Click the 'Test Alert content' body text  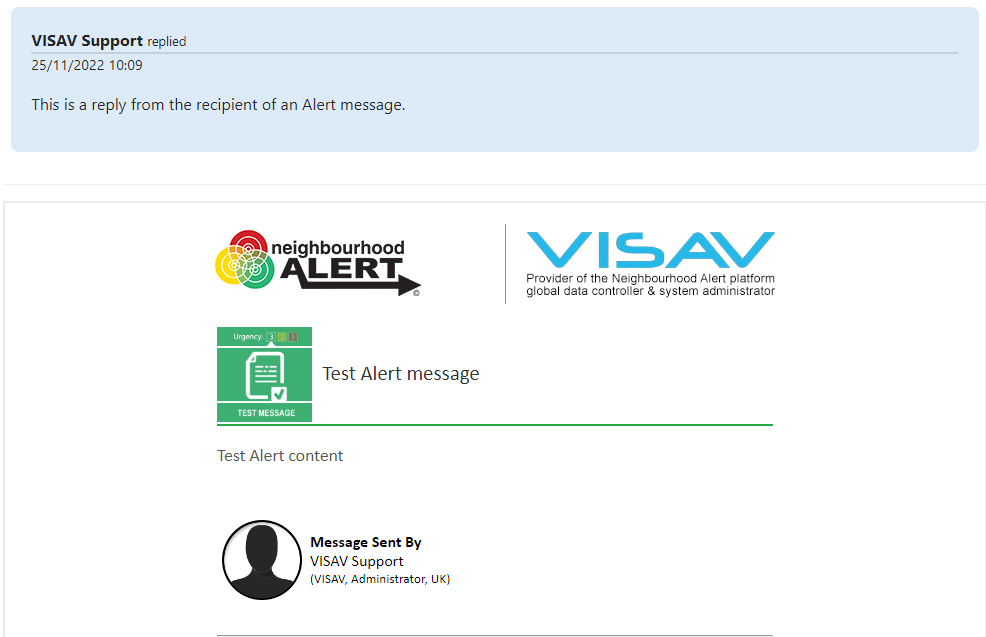click(280, 456)
